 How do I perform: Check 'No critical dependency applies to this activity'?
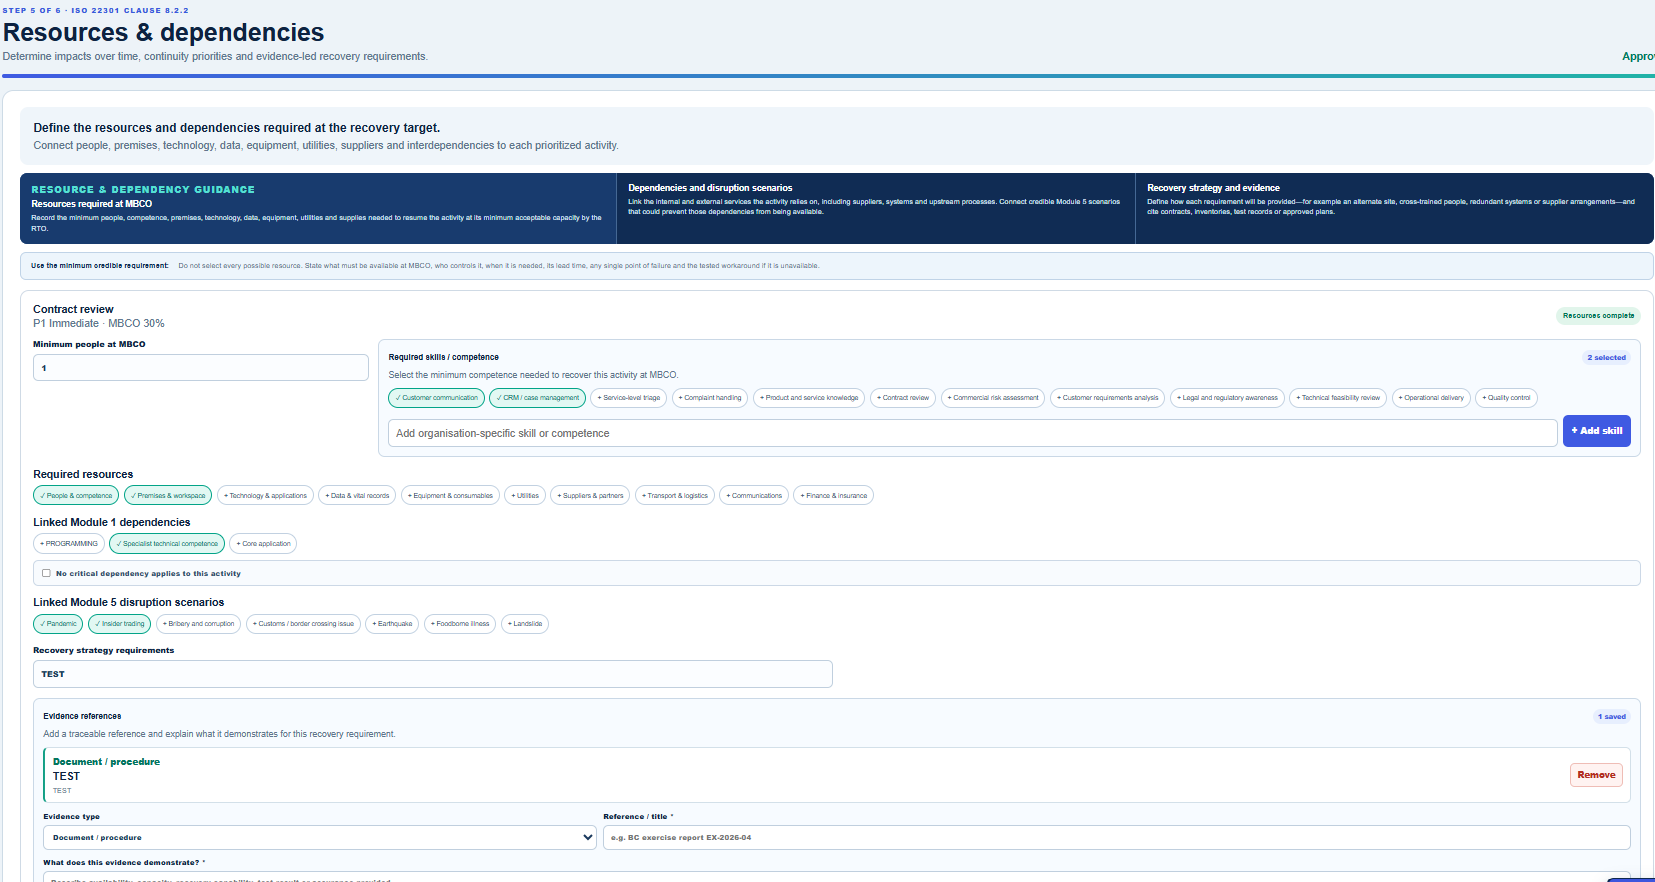click(46, 574)
